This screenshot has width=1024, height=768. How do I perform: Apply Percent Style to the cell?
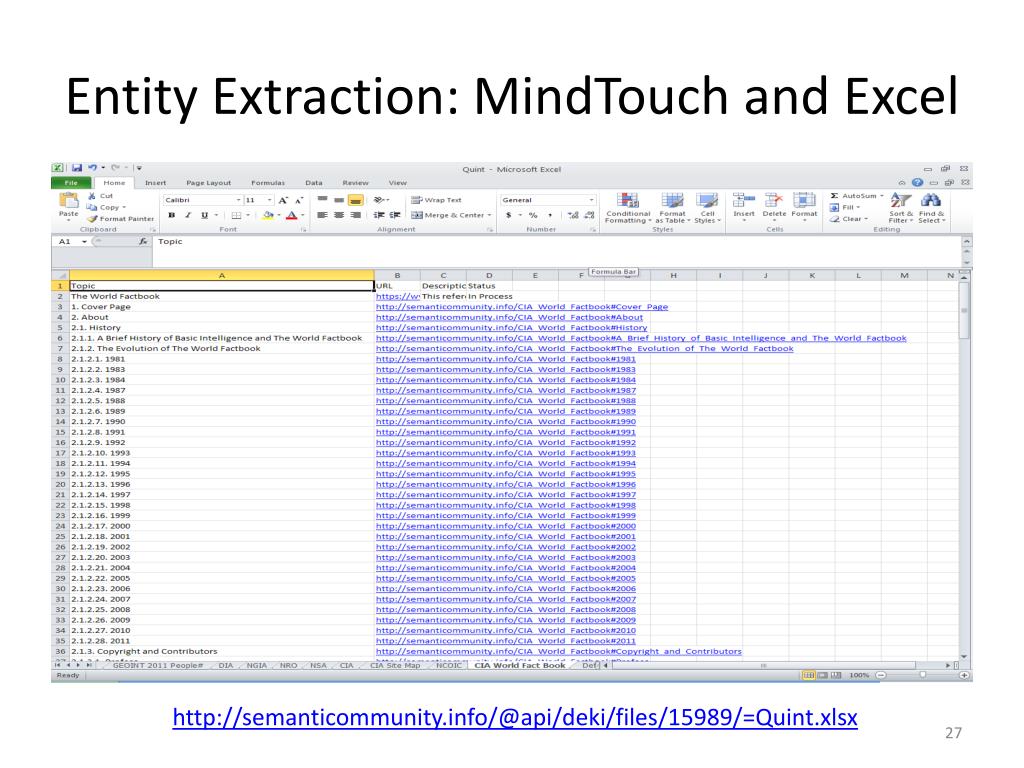tap(533, 215)
